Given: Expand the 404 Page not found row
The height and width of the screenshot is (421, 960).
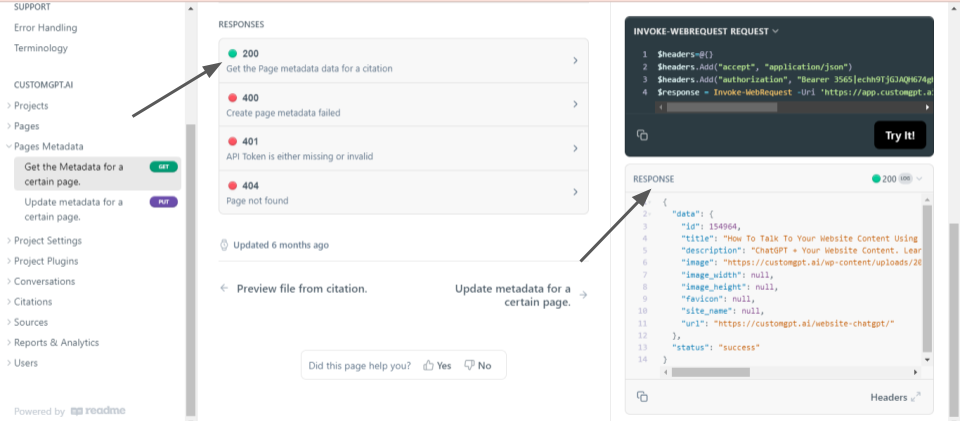Looking at the screenshot, I should tap(403, 192).
